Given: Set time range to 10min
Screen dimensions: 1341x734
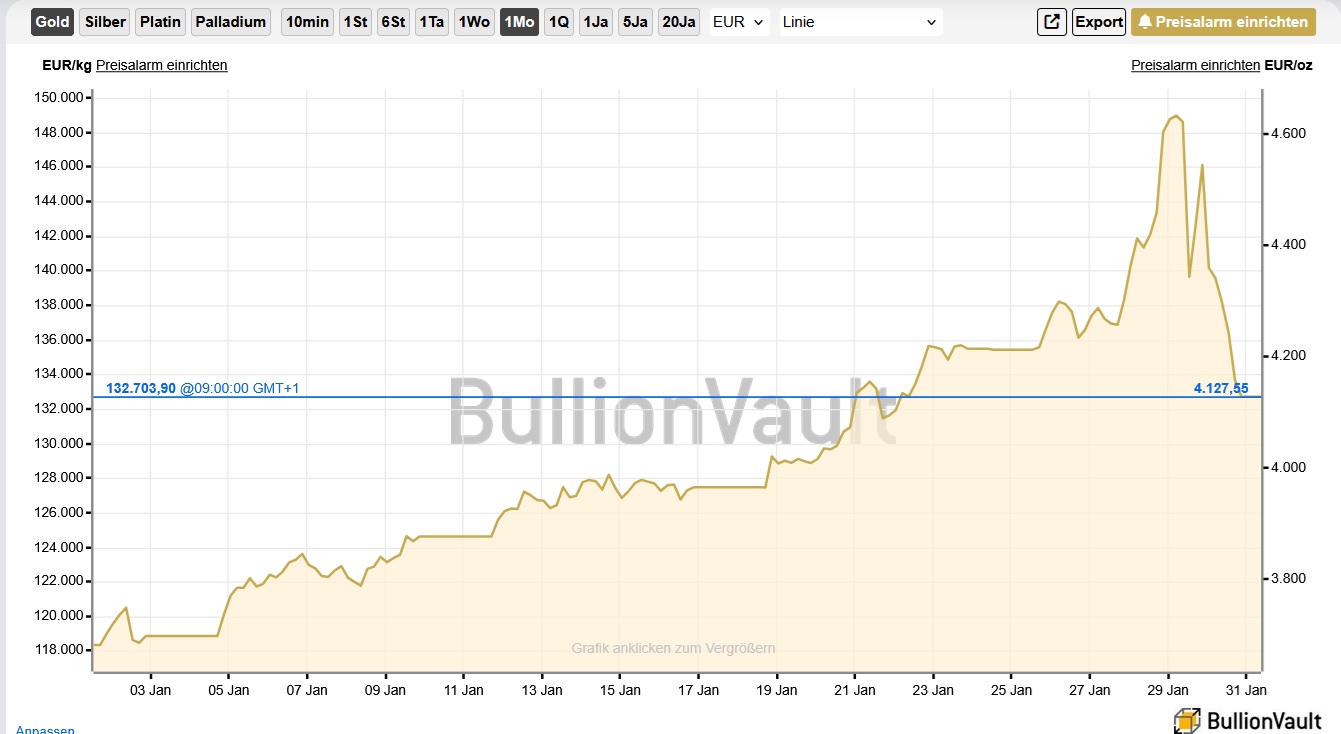Looking at the screenshot, I should tap(307, 22).
